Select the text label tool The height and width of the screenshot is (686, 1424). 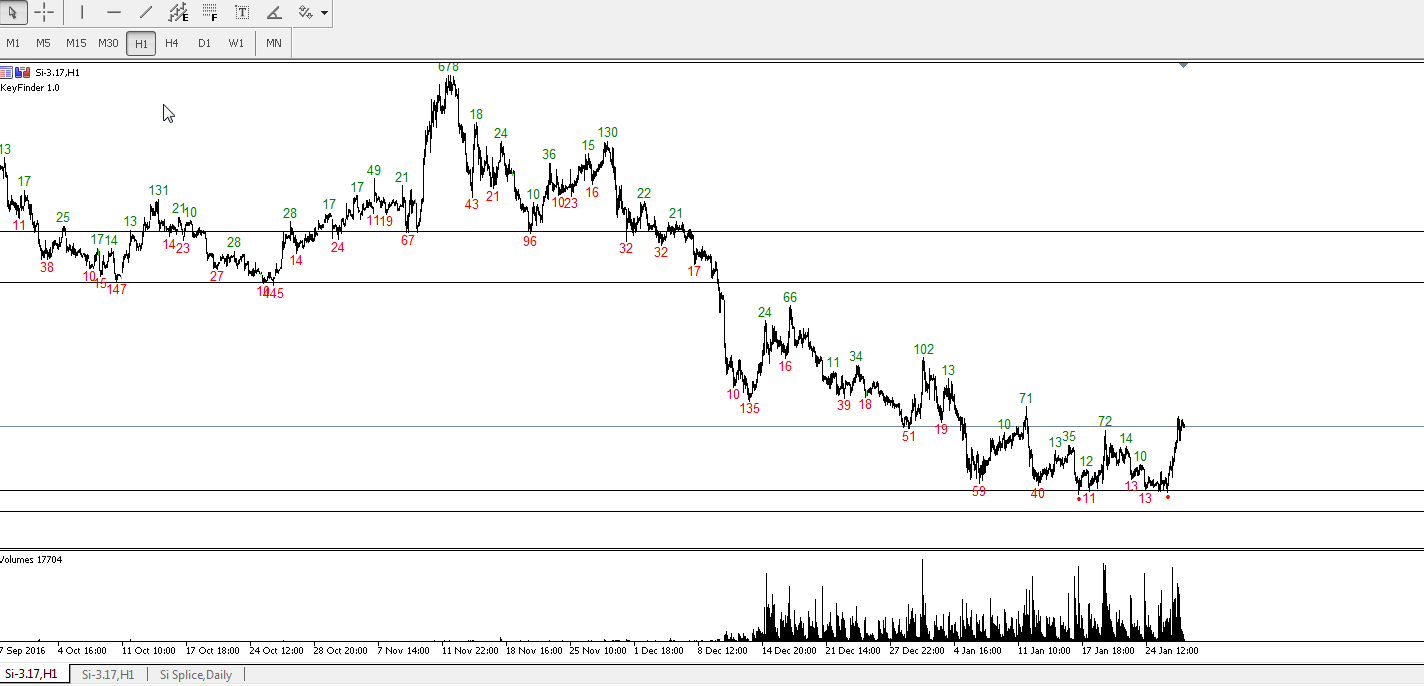point(242,13)
